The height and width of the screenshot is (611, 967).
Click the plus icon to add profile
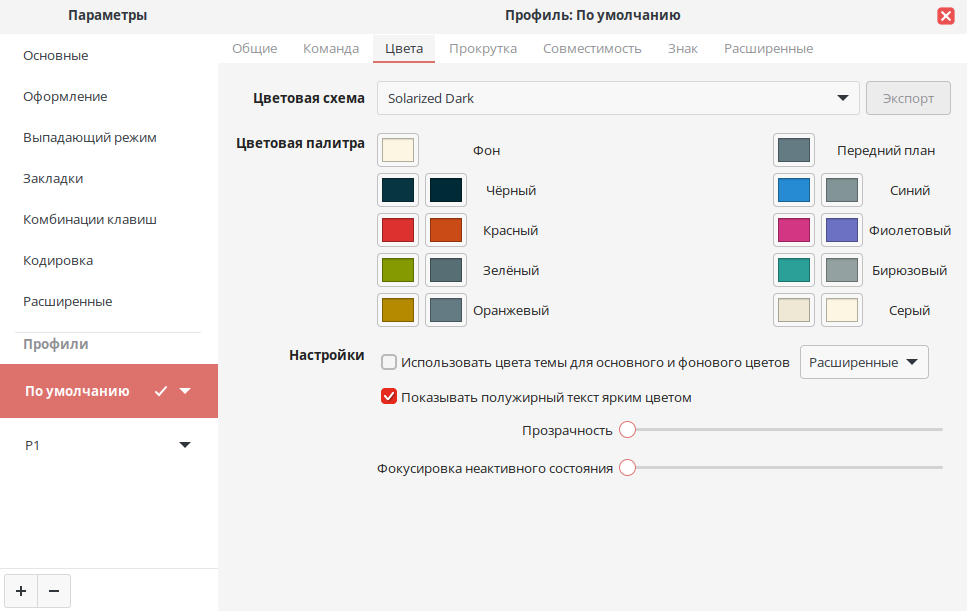(x=21, y=591)
